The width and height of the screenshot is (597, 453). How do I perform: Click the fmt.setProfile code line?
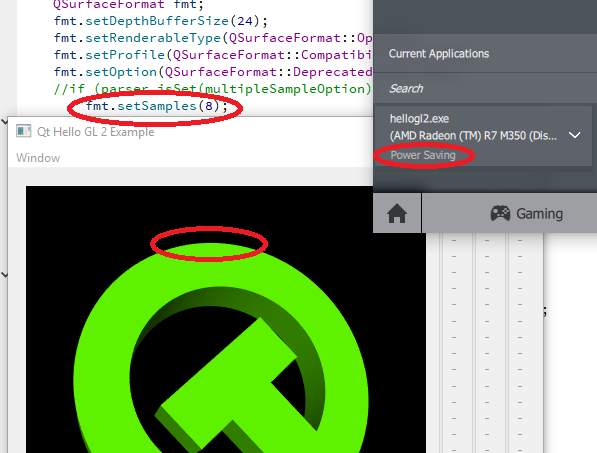click(x=213, y=55)
